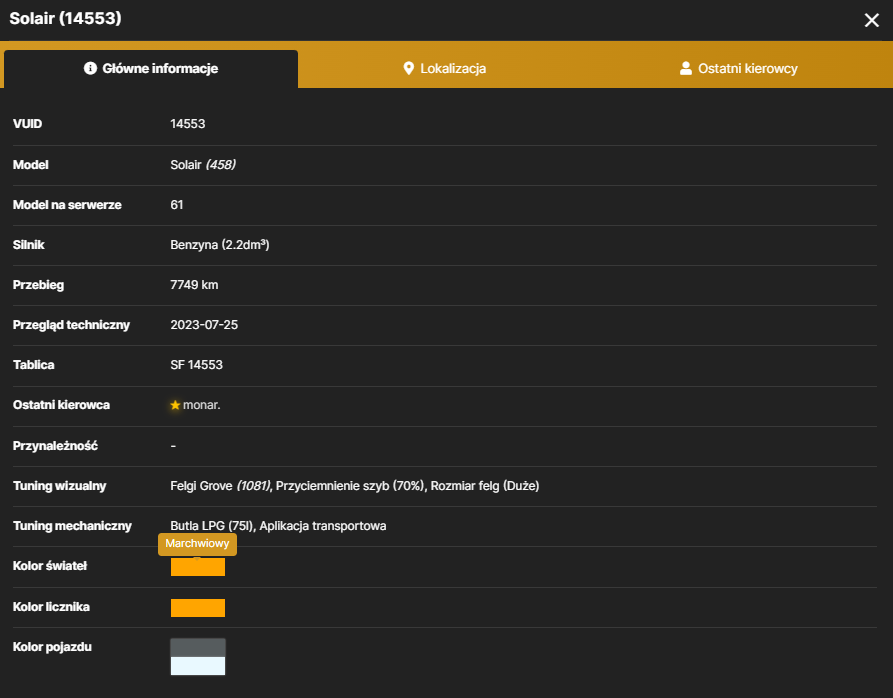Click the Marchwiowy tooltip label
The height and width of the screenshot is (698, 893).
[197, 544]
